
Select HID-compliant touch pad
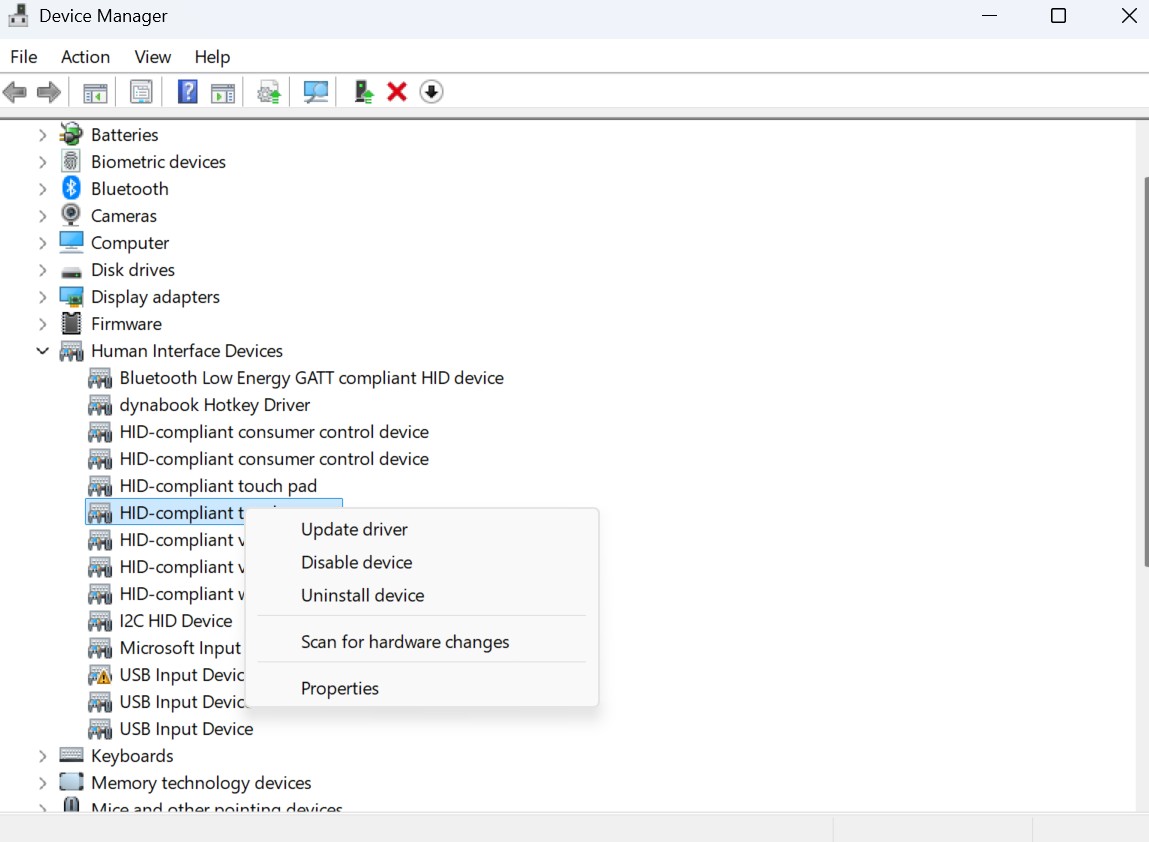(218, 486)
